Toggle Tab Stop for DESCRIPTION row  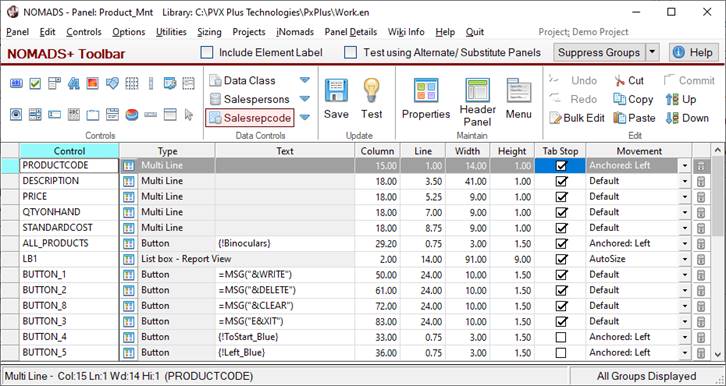[561, 181]
